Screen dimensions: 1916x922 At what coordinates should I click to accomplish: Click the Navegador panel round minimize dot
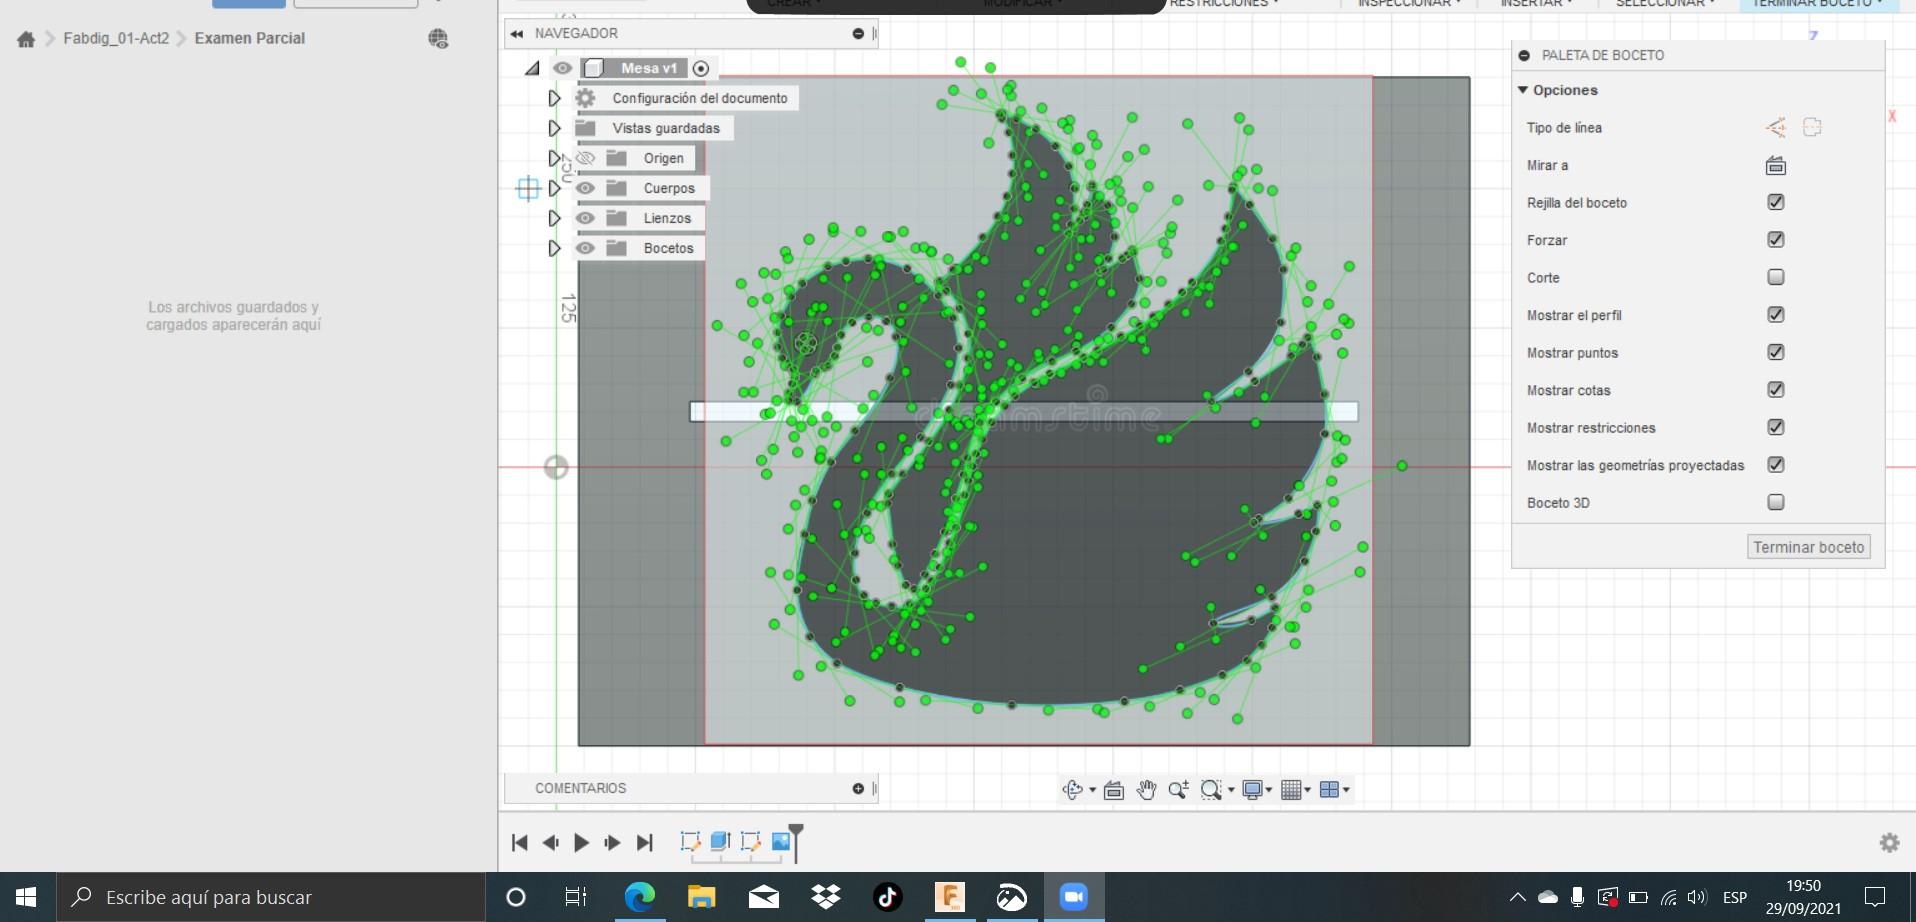pyautogui.click(x=858, y=34)
